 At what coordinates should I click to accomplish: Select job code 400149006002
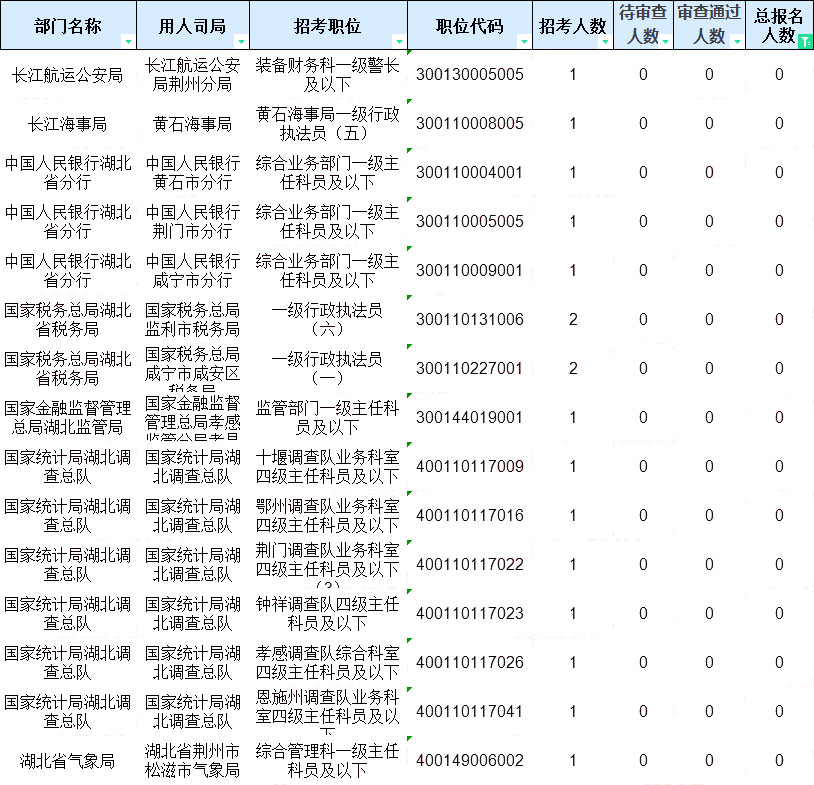tap(470, 761)
